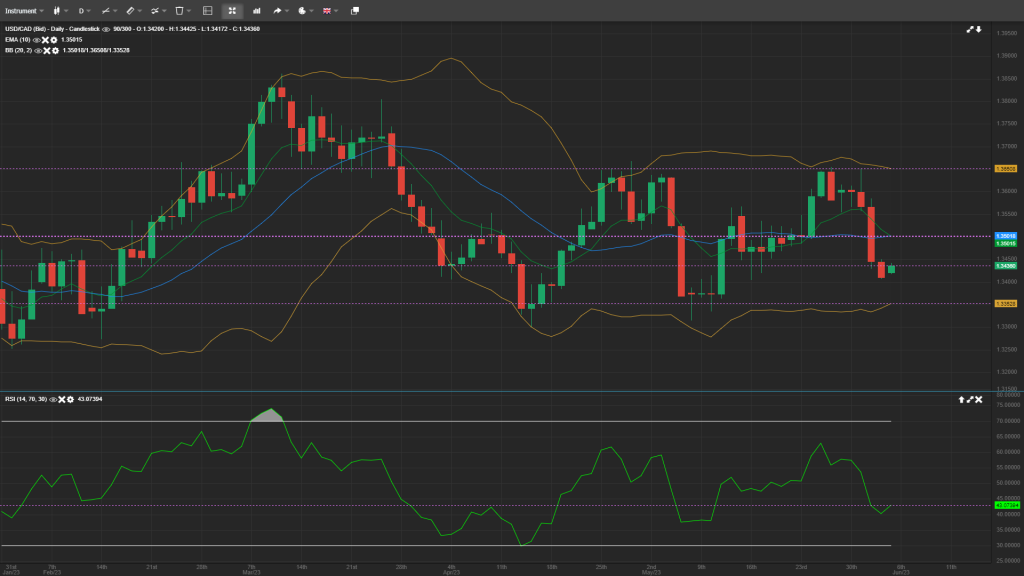Click the detach window icon

point(355,10)
